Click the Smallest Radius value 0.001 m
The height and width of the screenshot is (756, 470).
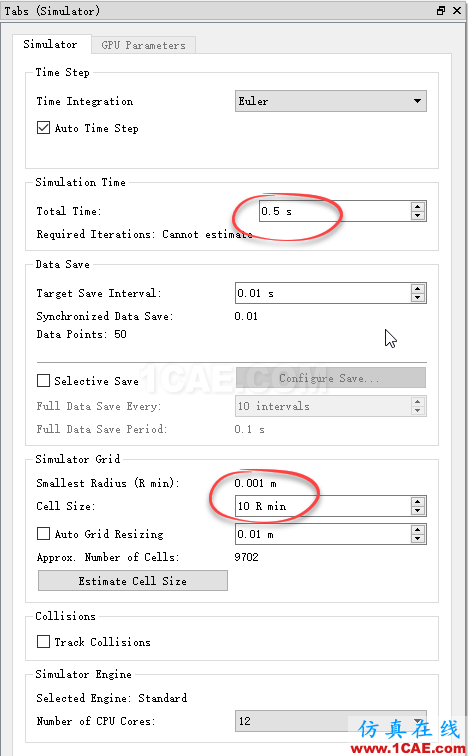pyautogui.click(x=255, y=483)
